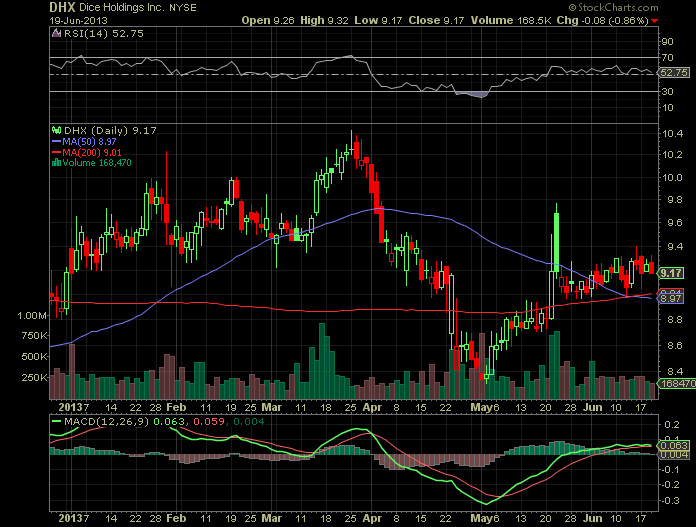Click the Close 9.17 header value

click(436, 20)
